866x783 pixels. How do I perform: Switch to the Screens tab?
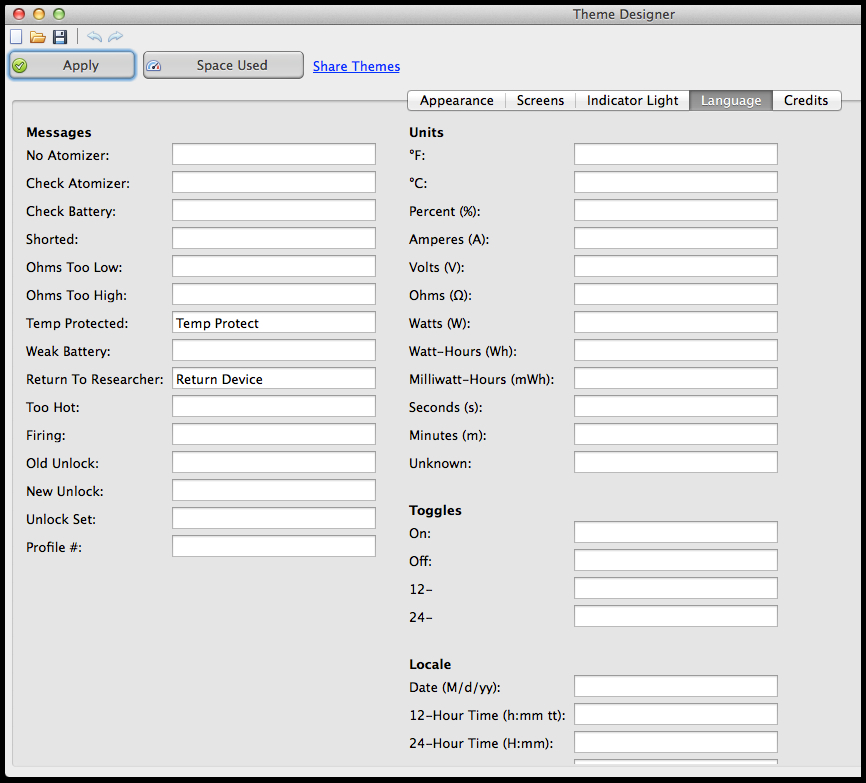(540, 100)
